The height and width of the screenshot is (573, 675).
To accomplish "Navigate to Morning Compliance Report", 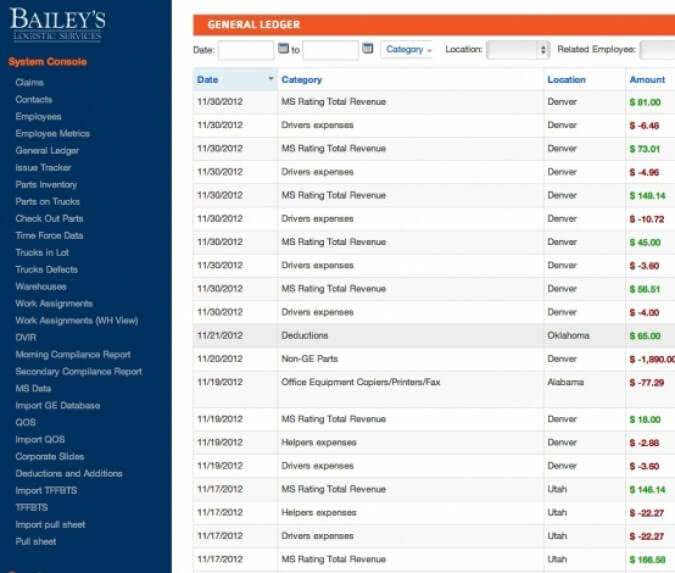I will (73, 355).
